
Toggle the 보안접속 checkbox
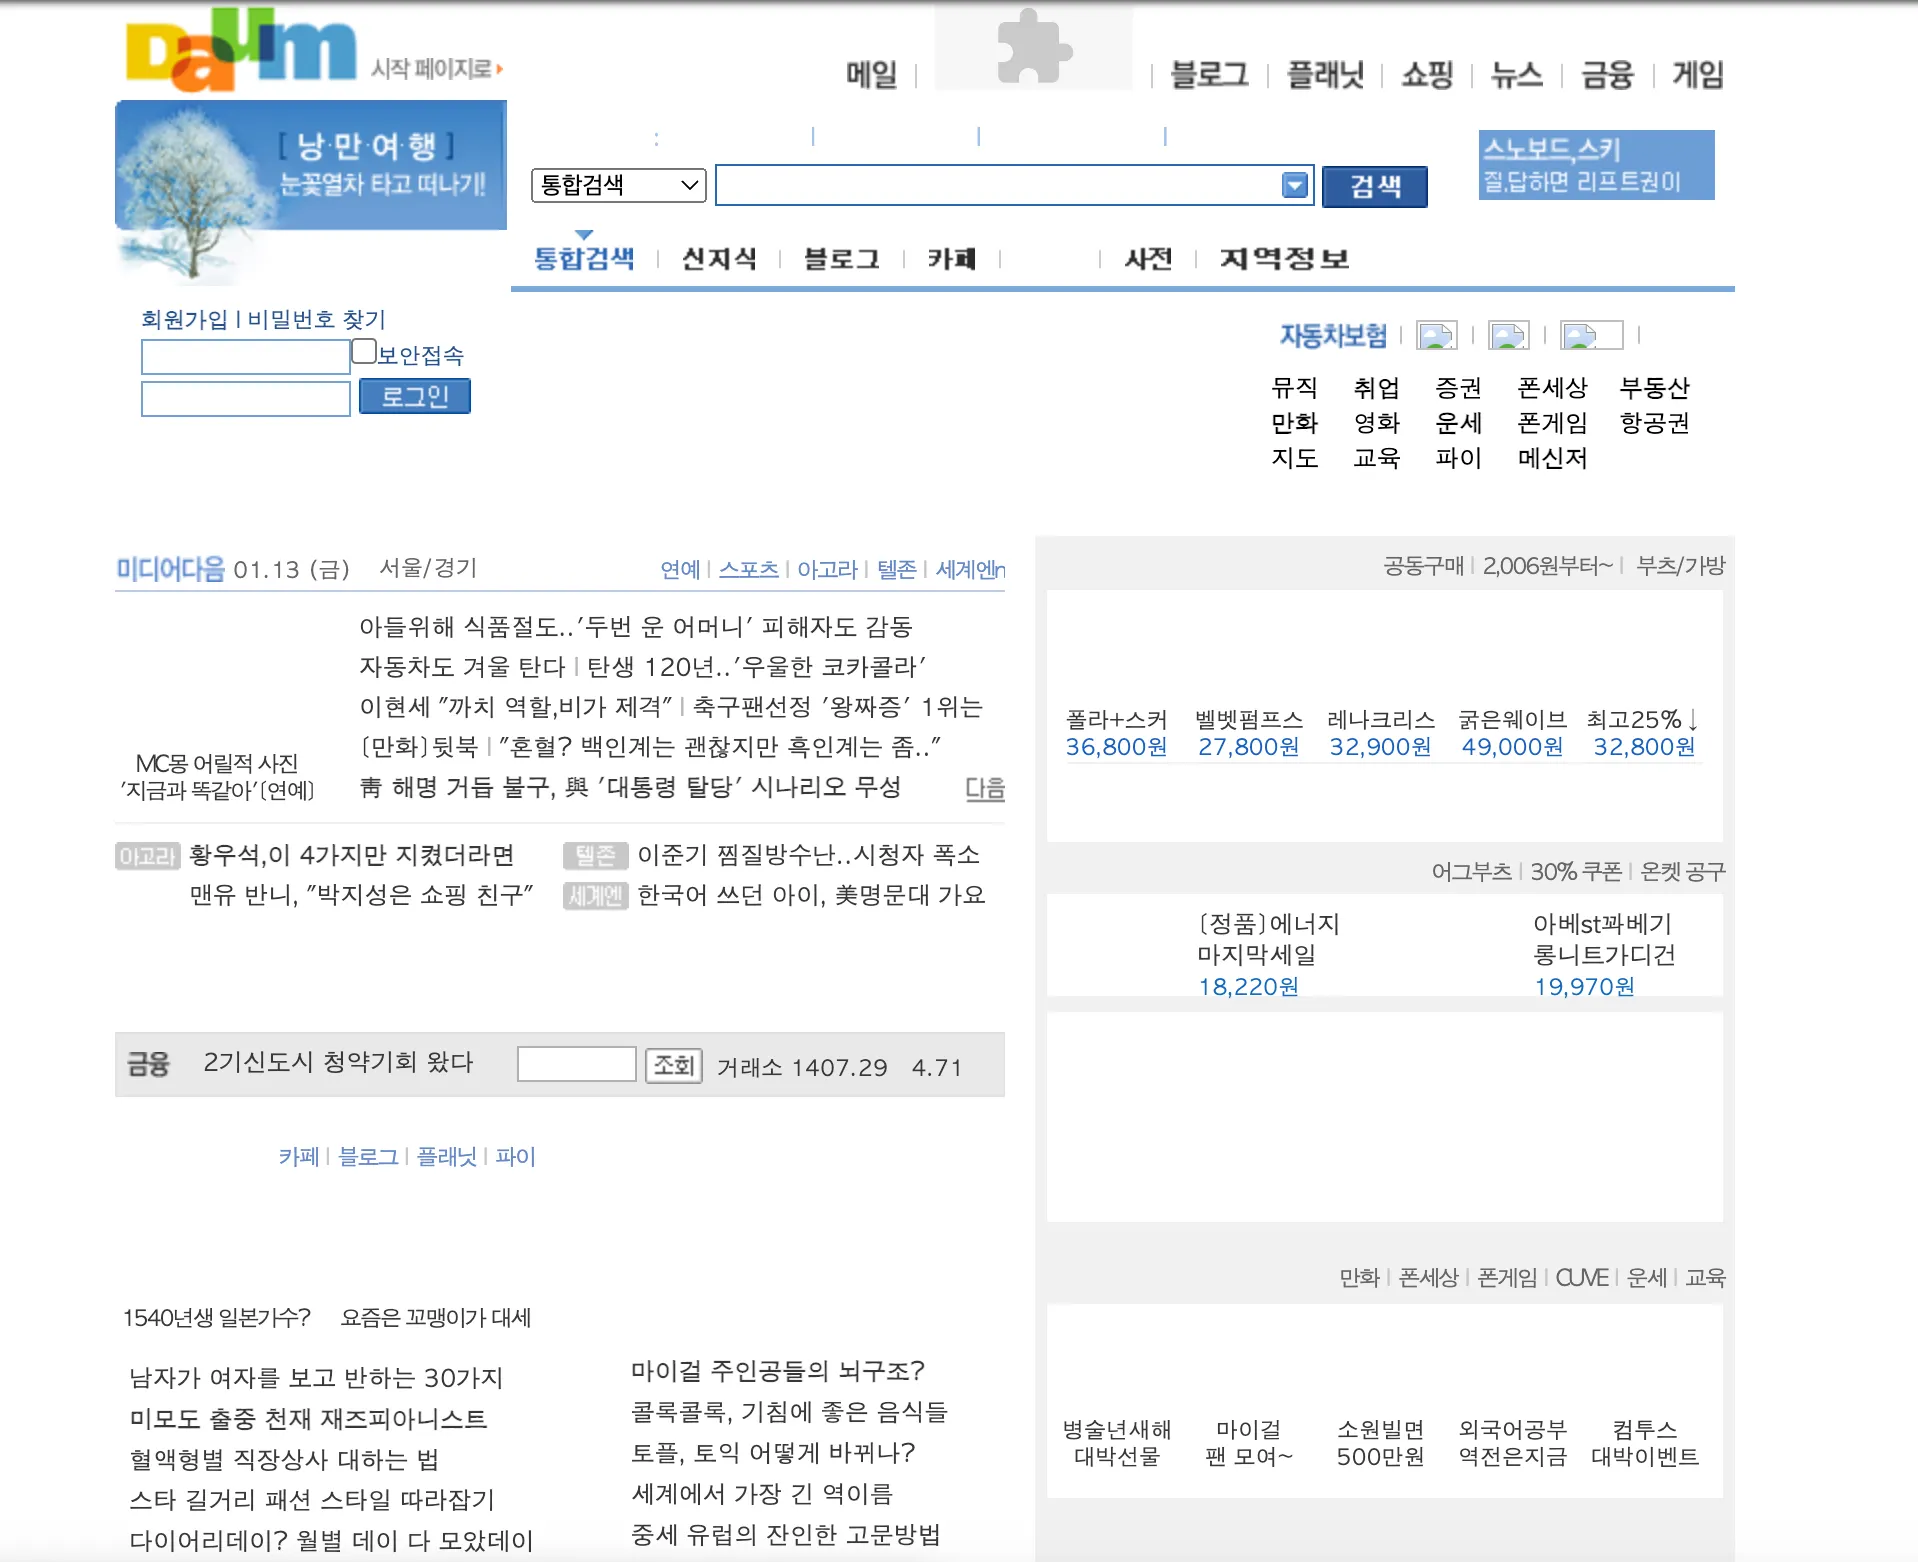[x=364, y=351]
